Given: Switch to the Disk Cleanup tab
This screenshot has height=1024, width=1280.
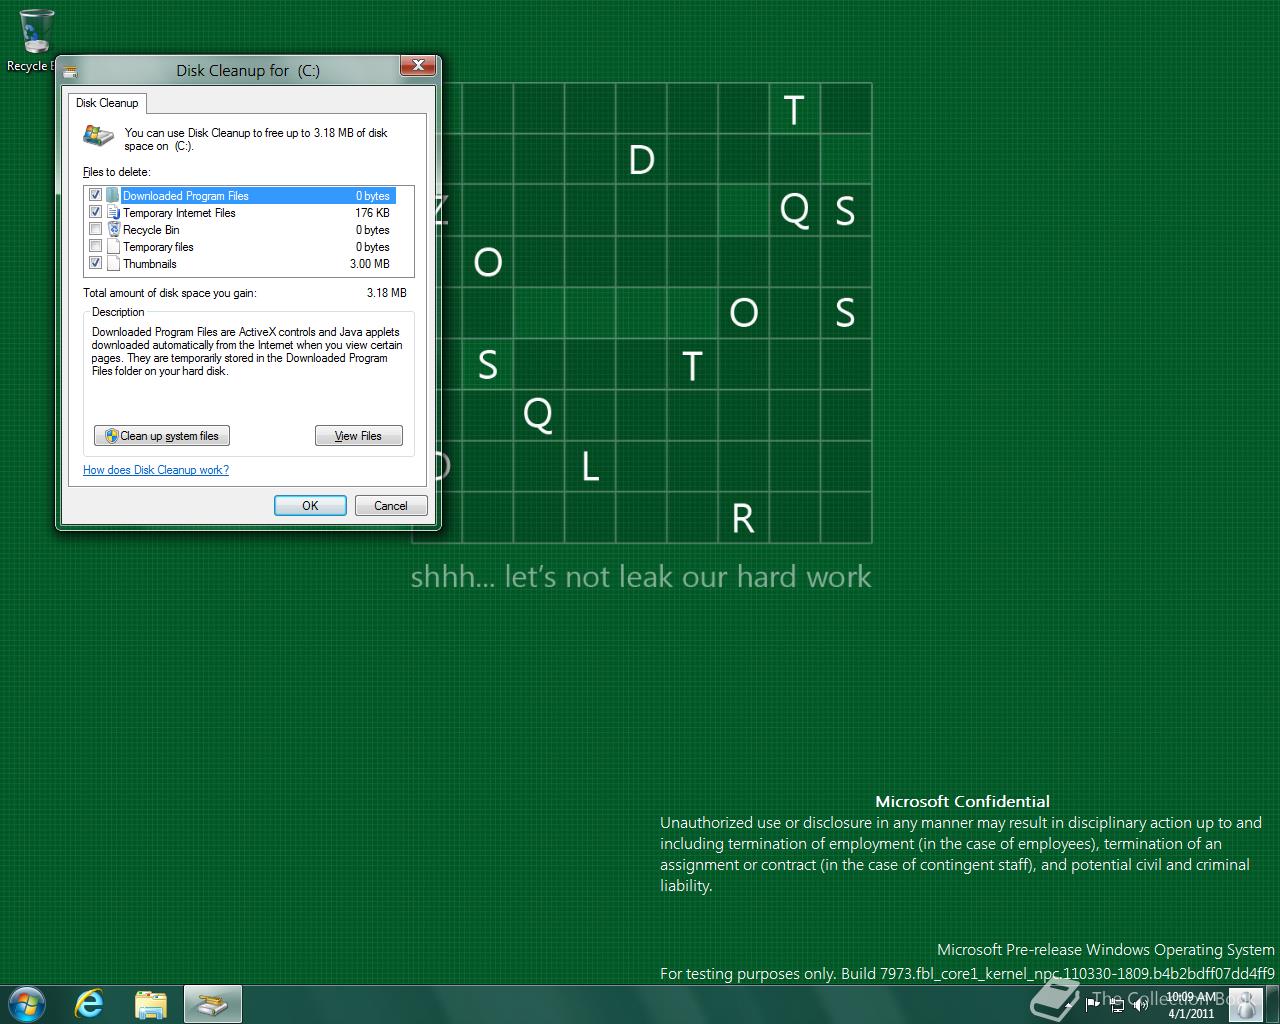Looking at the screenshot, I should click(107, 103).
